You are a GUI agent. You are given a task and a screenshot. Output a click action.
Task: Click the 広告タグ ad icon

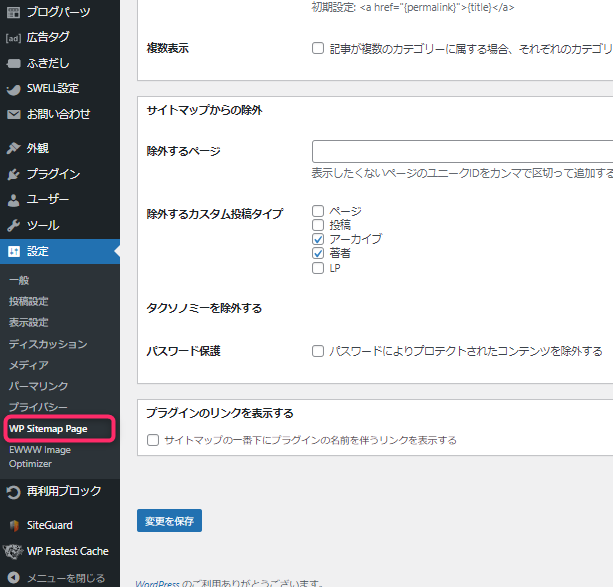click(13, 38)
